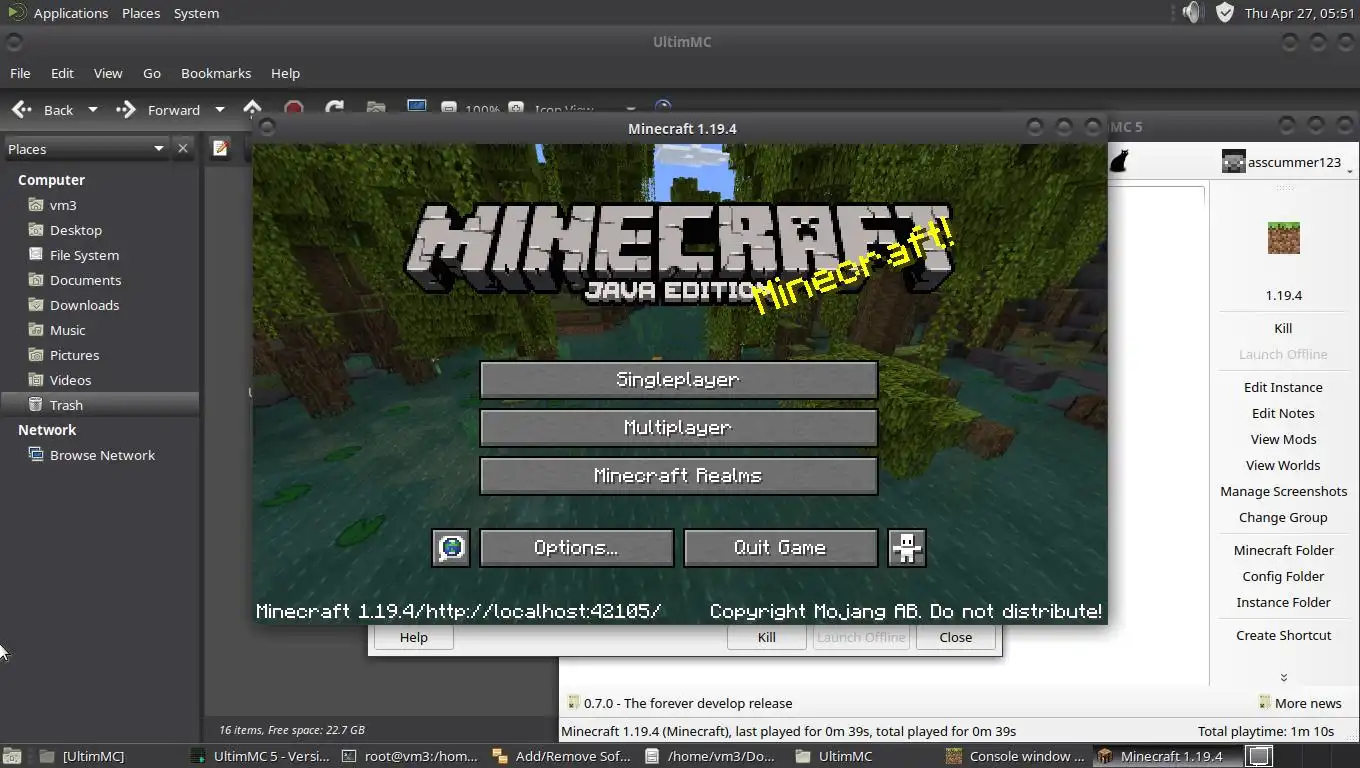Click Create Shortcut in UltimMC sidebar
This screenshot has height=768, width=1360.
pos(1283,635)
